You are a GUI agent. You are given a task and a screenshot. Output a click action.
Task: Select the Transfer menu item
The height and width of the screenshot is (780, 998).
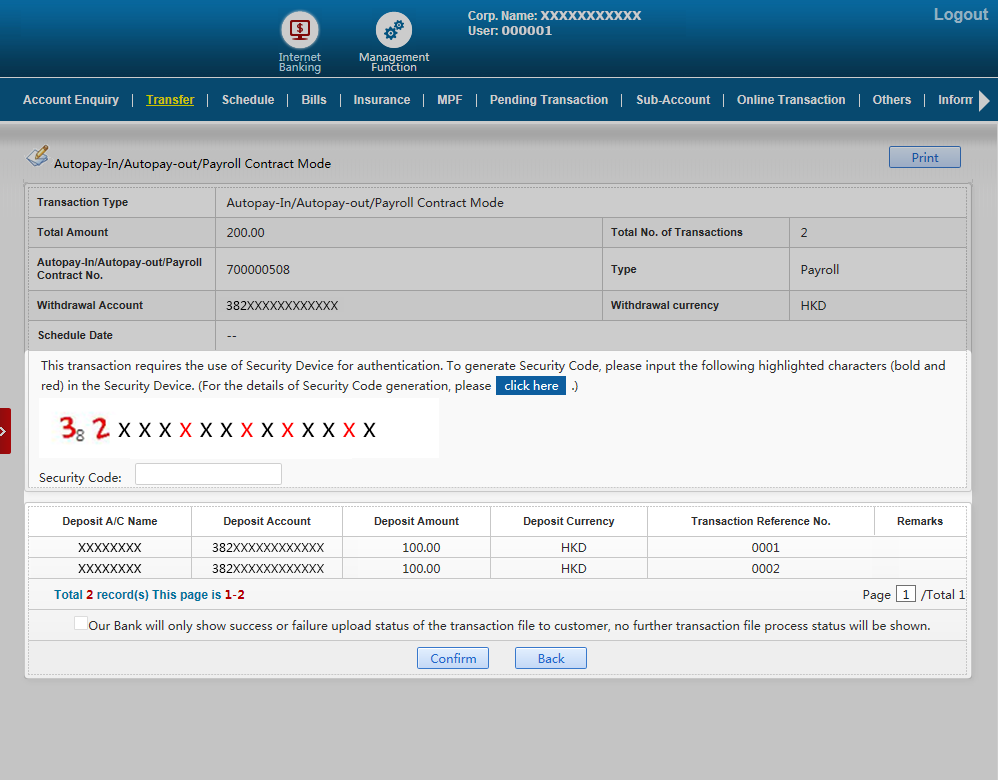tap(170, 100)
